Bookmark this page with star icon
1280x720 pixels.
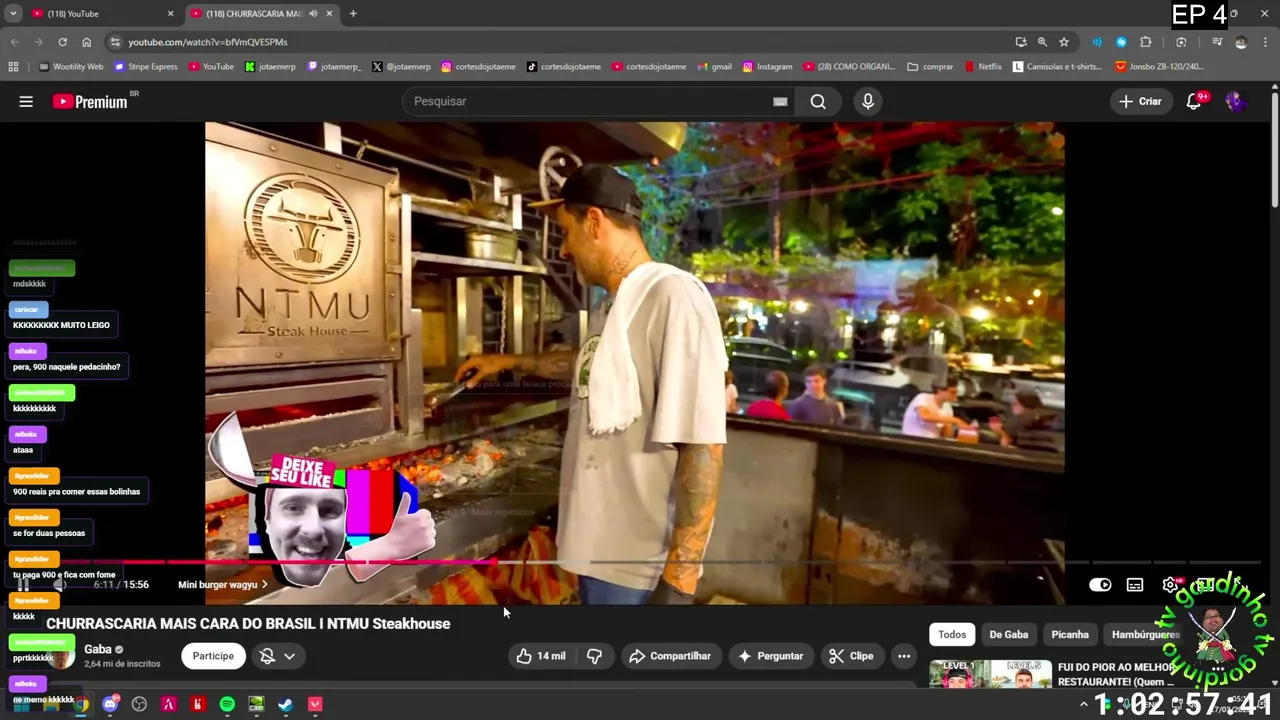1064,42
